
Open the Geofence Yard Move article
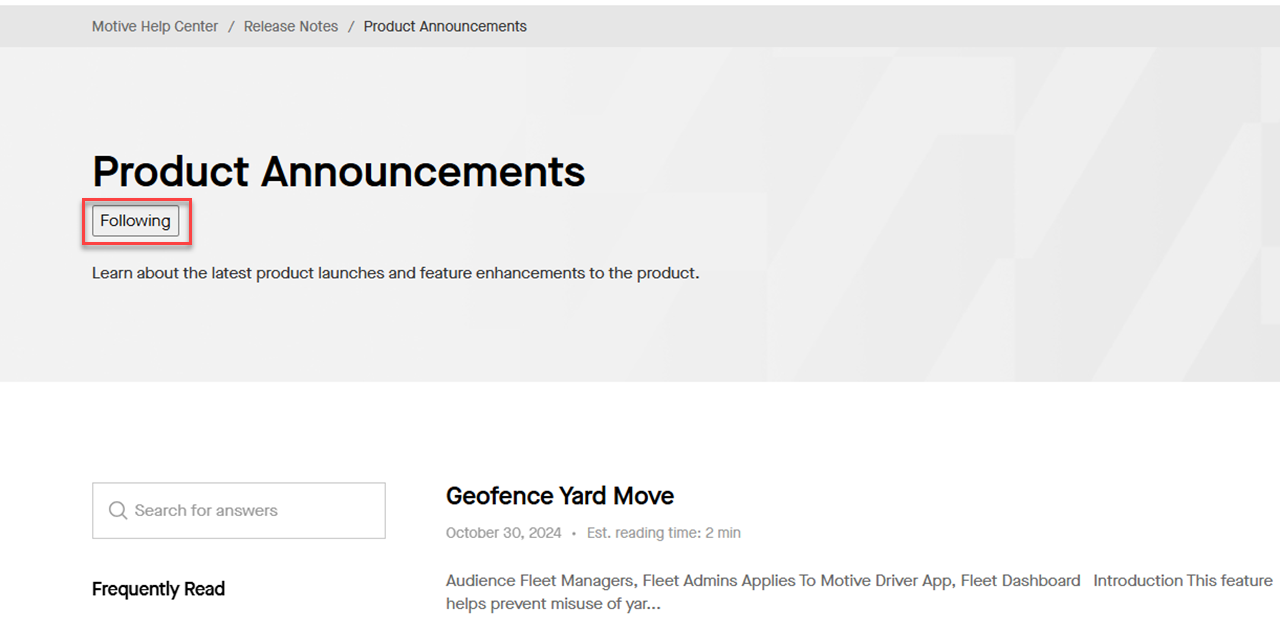coord(560,496)
